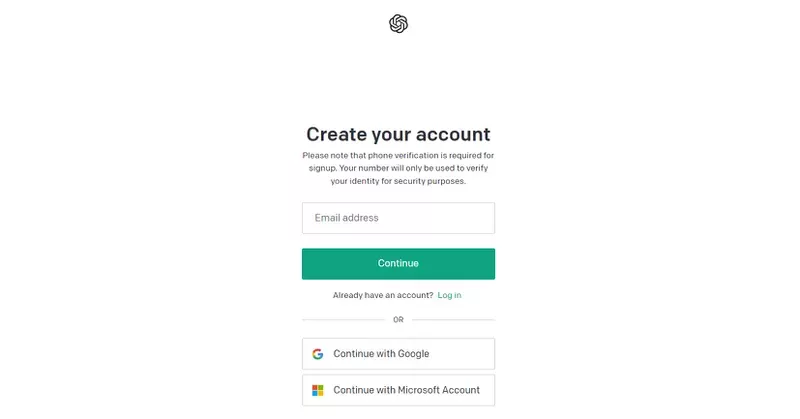800x419 pixels.
Task: Click the Microsoft logo icon
Action: 318,390
